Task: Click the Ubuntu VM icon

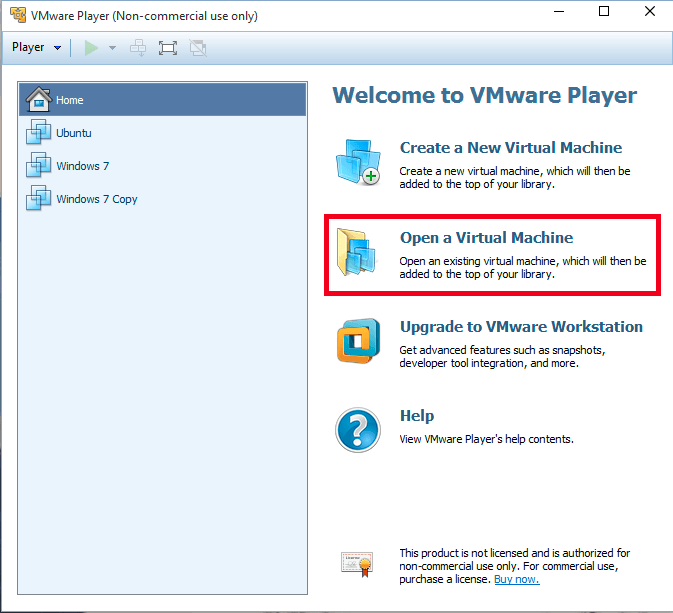Action: 39,132
